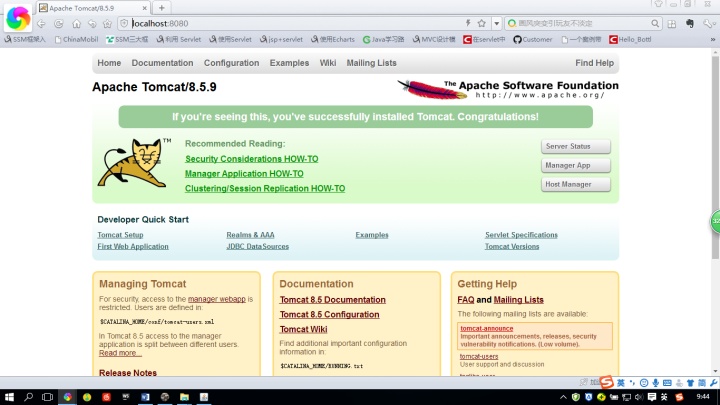The width and height of the screenshot is (720, 405).
Task: Click the Apache Software Foundation feather logo
Action: [507, 89]
